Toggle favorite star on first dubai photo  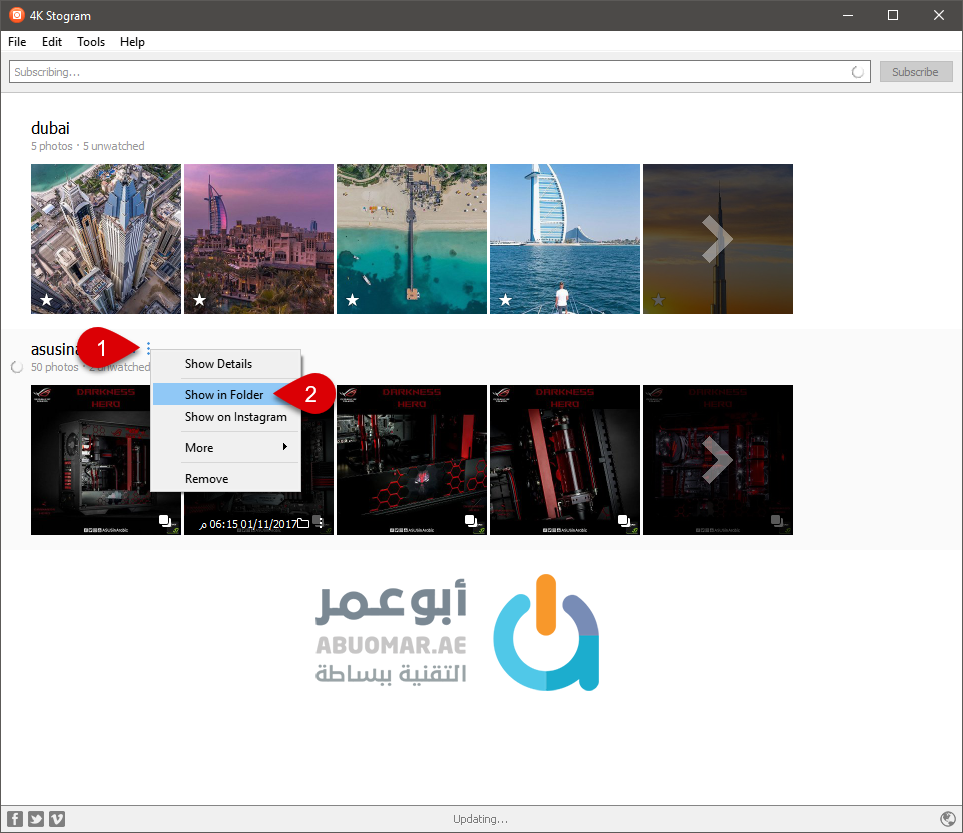[46, 300]
